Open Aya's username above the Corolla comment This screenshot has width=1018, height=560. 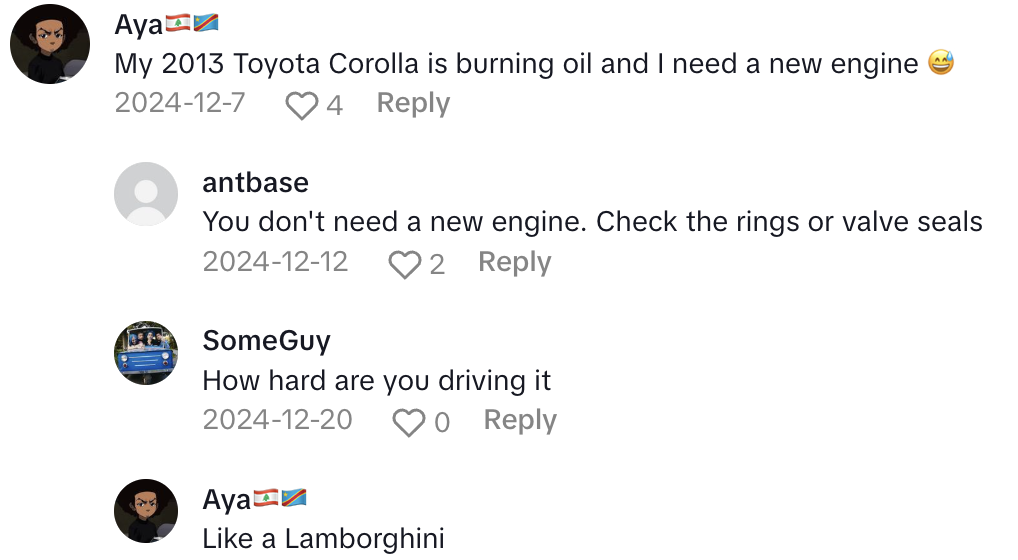pos(139,25)
